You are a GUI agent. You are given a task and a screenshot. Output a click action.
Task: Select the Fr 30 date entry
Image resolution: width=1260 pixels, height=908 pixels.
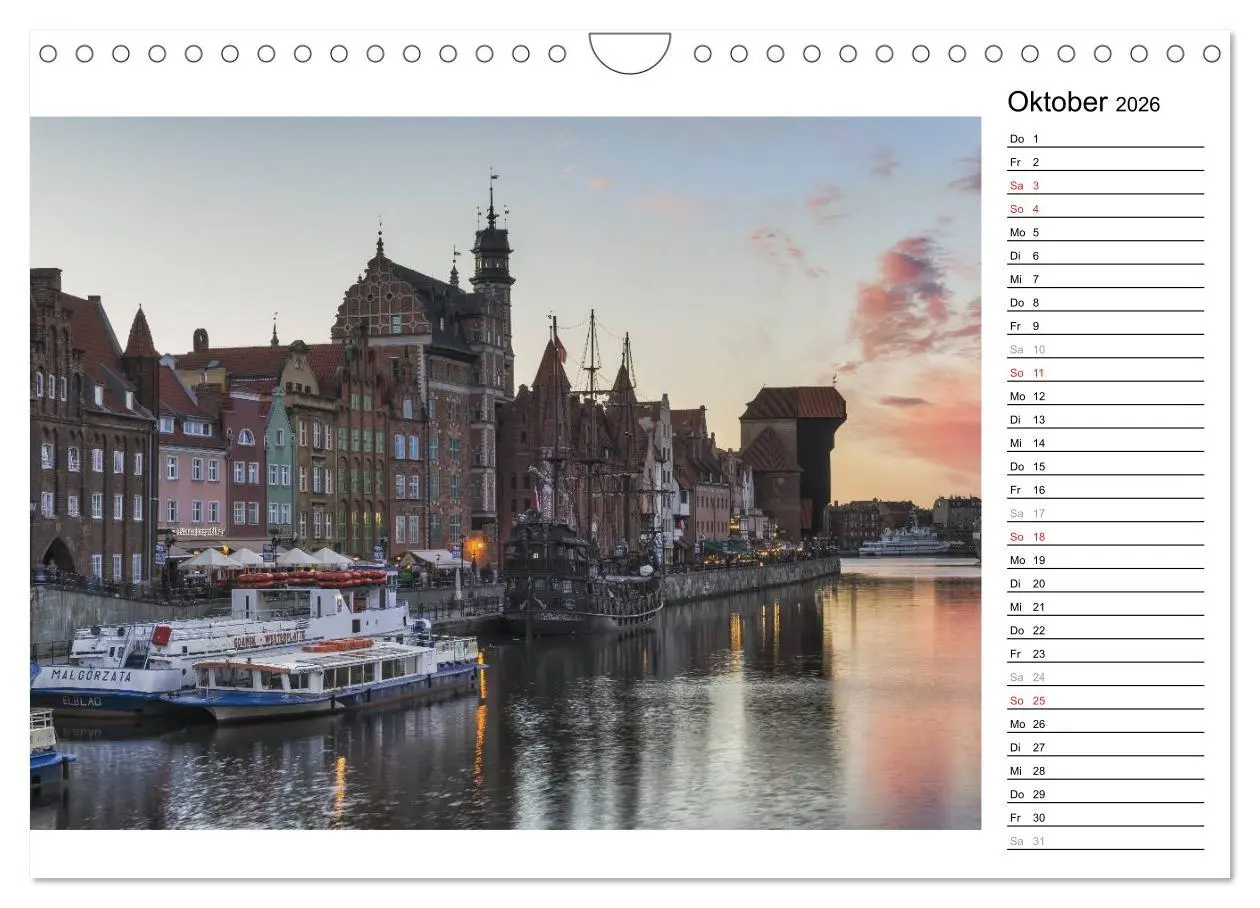(x=1023, y=817)
